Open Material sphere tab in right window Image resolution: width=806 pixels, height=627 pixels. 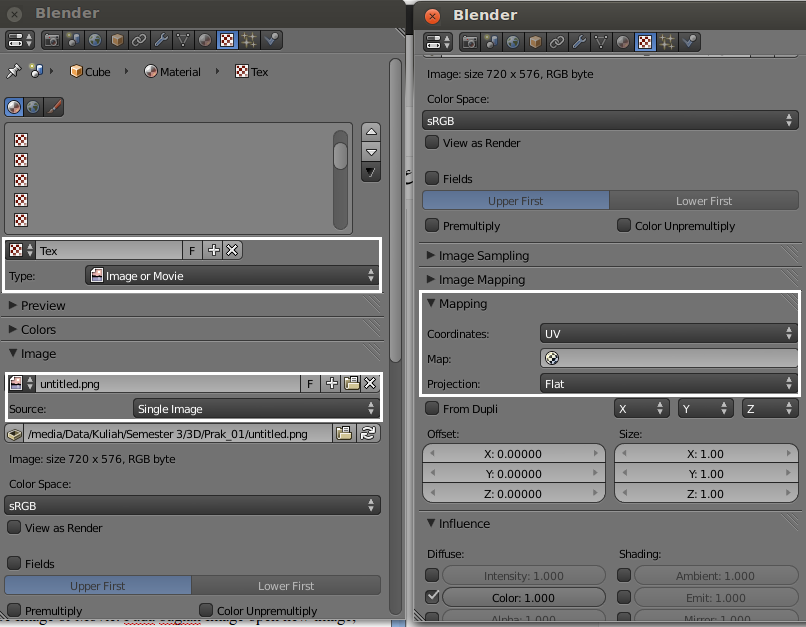[x=622, y=42]
